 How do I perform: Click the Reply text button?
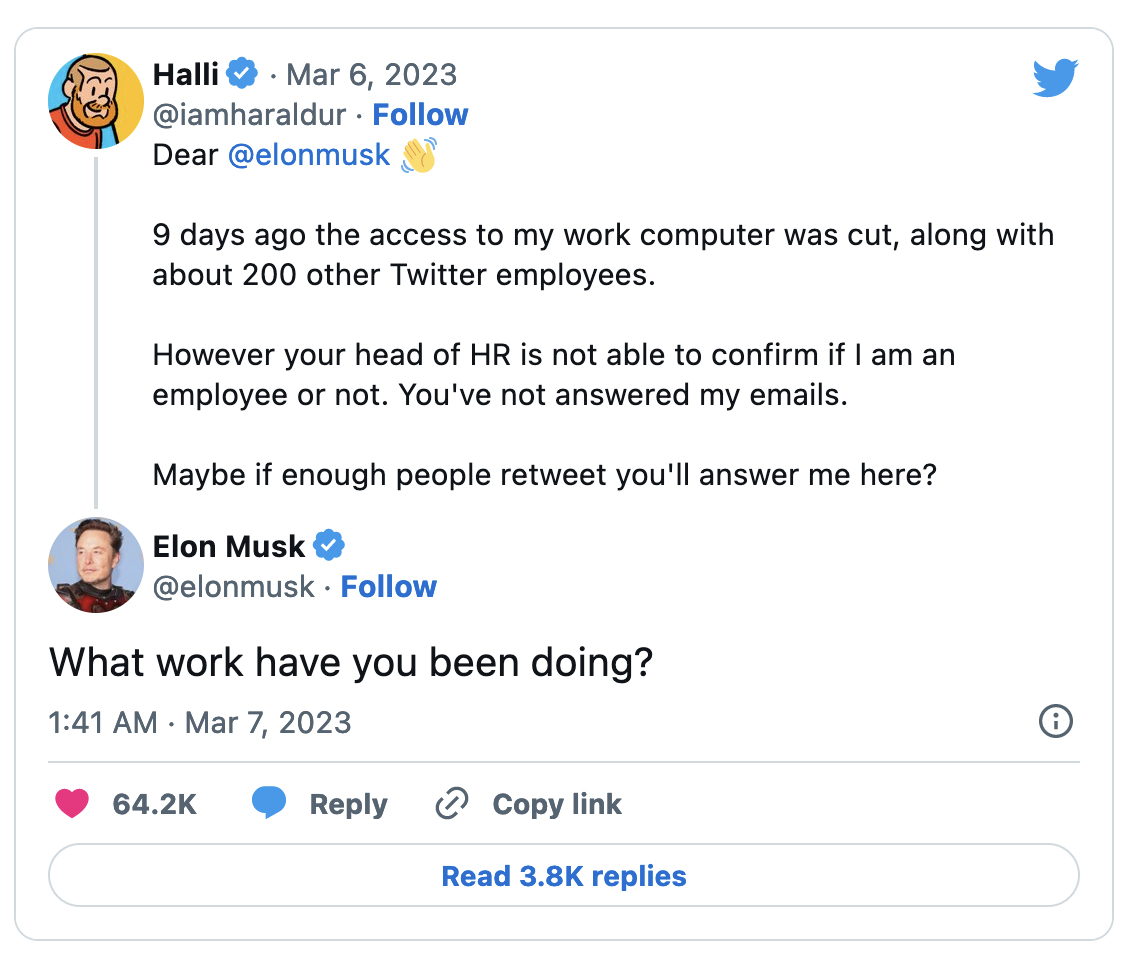pyautogui.click(x=348, y=804)
